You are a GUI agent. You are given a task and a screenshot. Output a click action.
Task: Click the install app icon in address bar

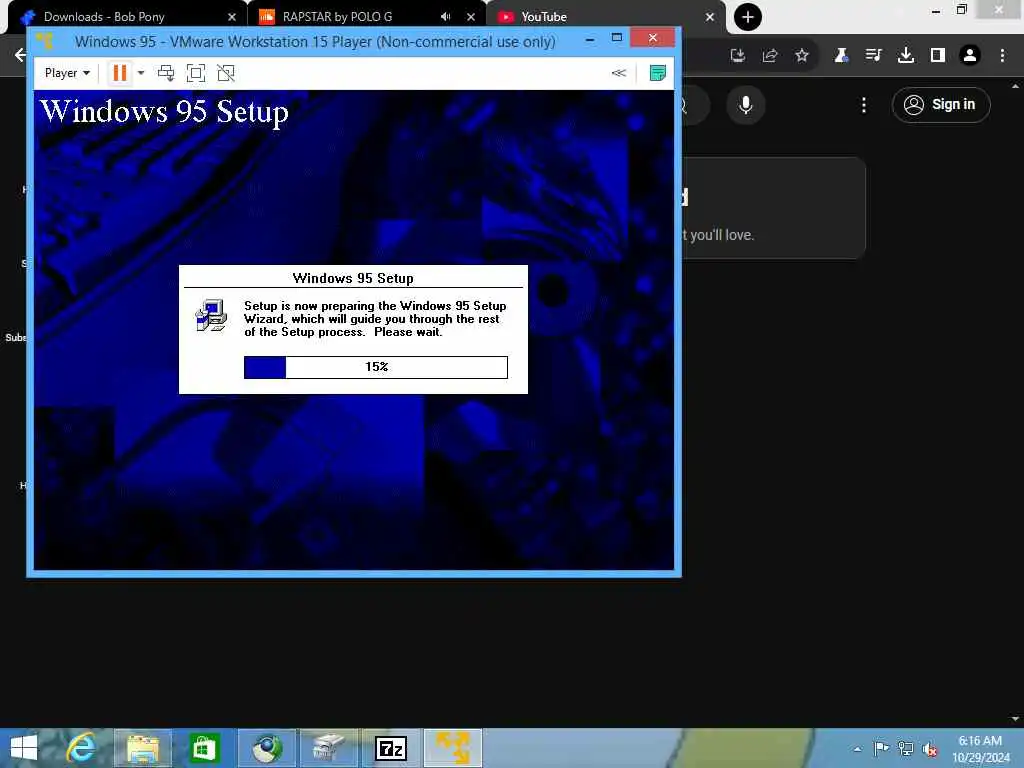(738, 56)
